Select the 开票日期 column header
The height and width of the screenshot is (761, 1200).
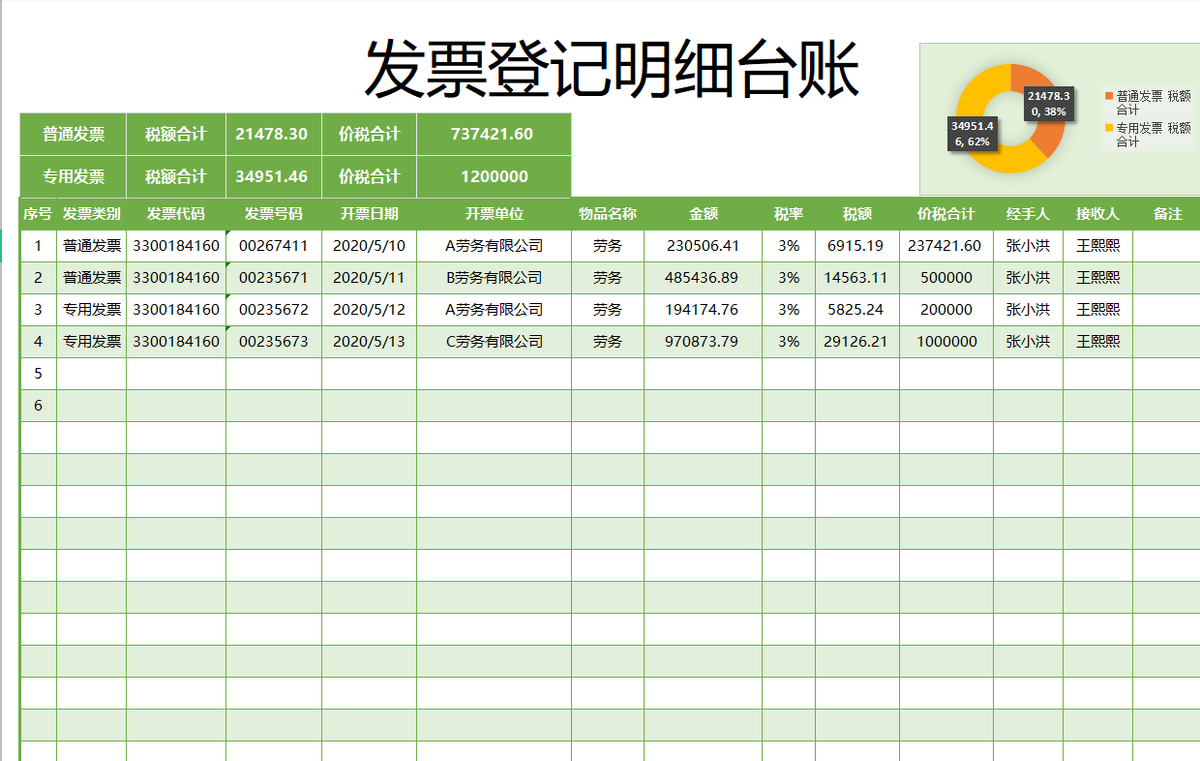(370, 214)
